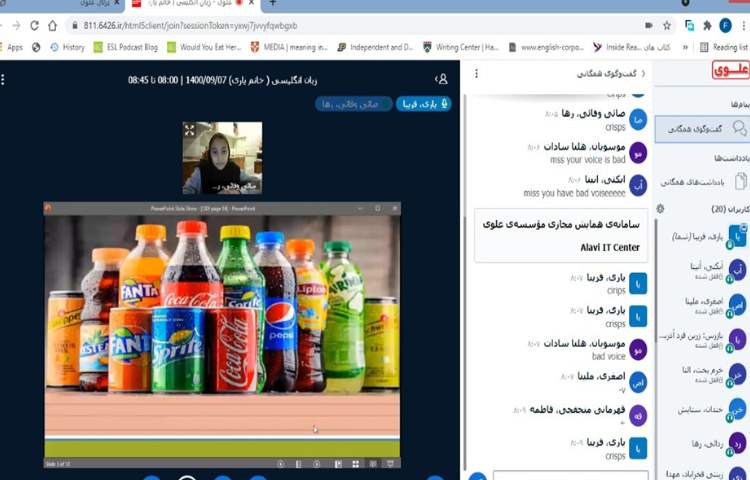Open the Writing Center bookmark
This screenshot has width=750, height=480.
461,47
